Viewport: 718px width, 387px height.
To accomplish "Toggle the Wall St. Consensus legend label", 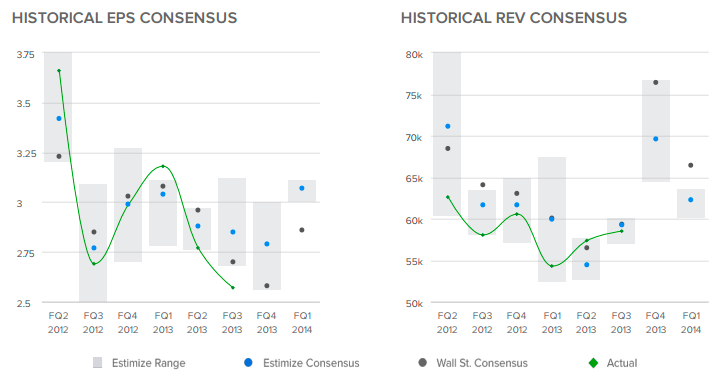I will click(482, 363).
